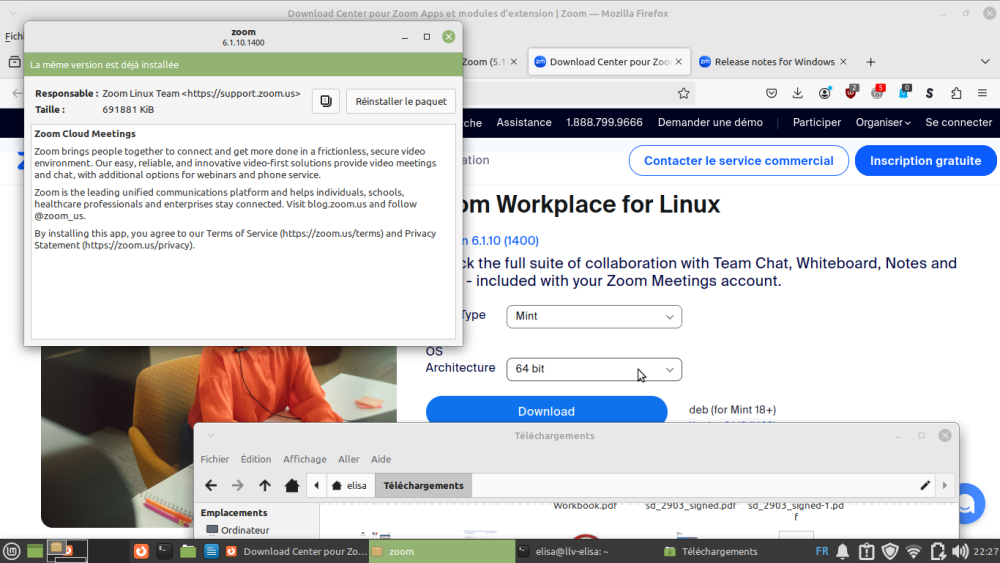Open the Linux Mint start menu
The width and height of the screenshot is (1000, 563).
11,551
